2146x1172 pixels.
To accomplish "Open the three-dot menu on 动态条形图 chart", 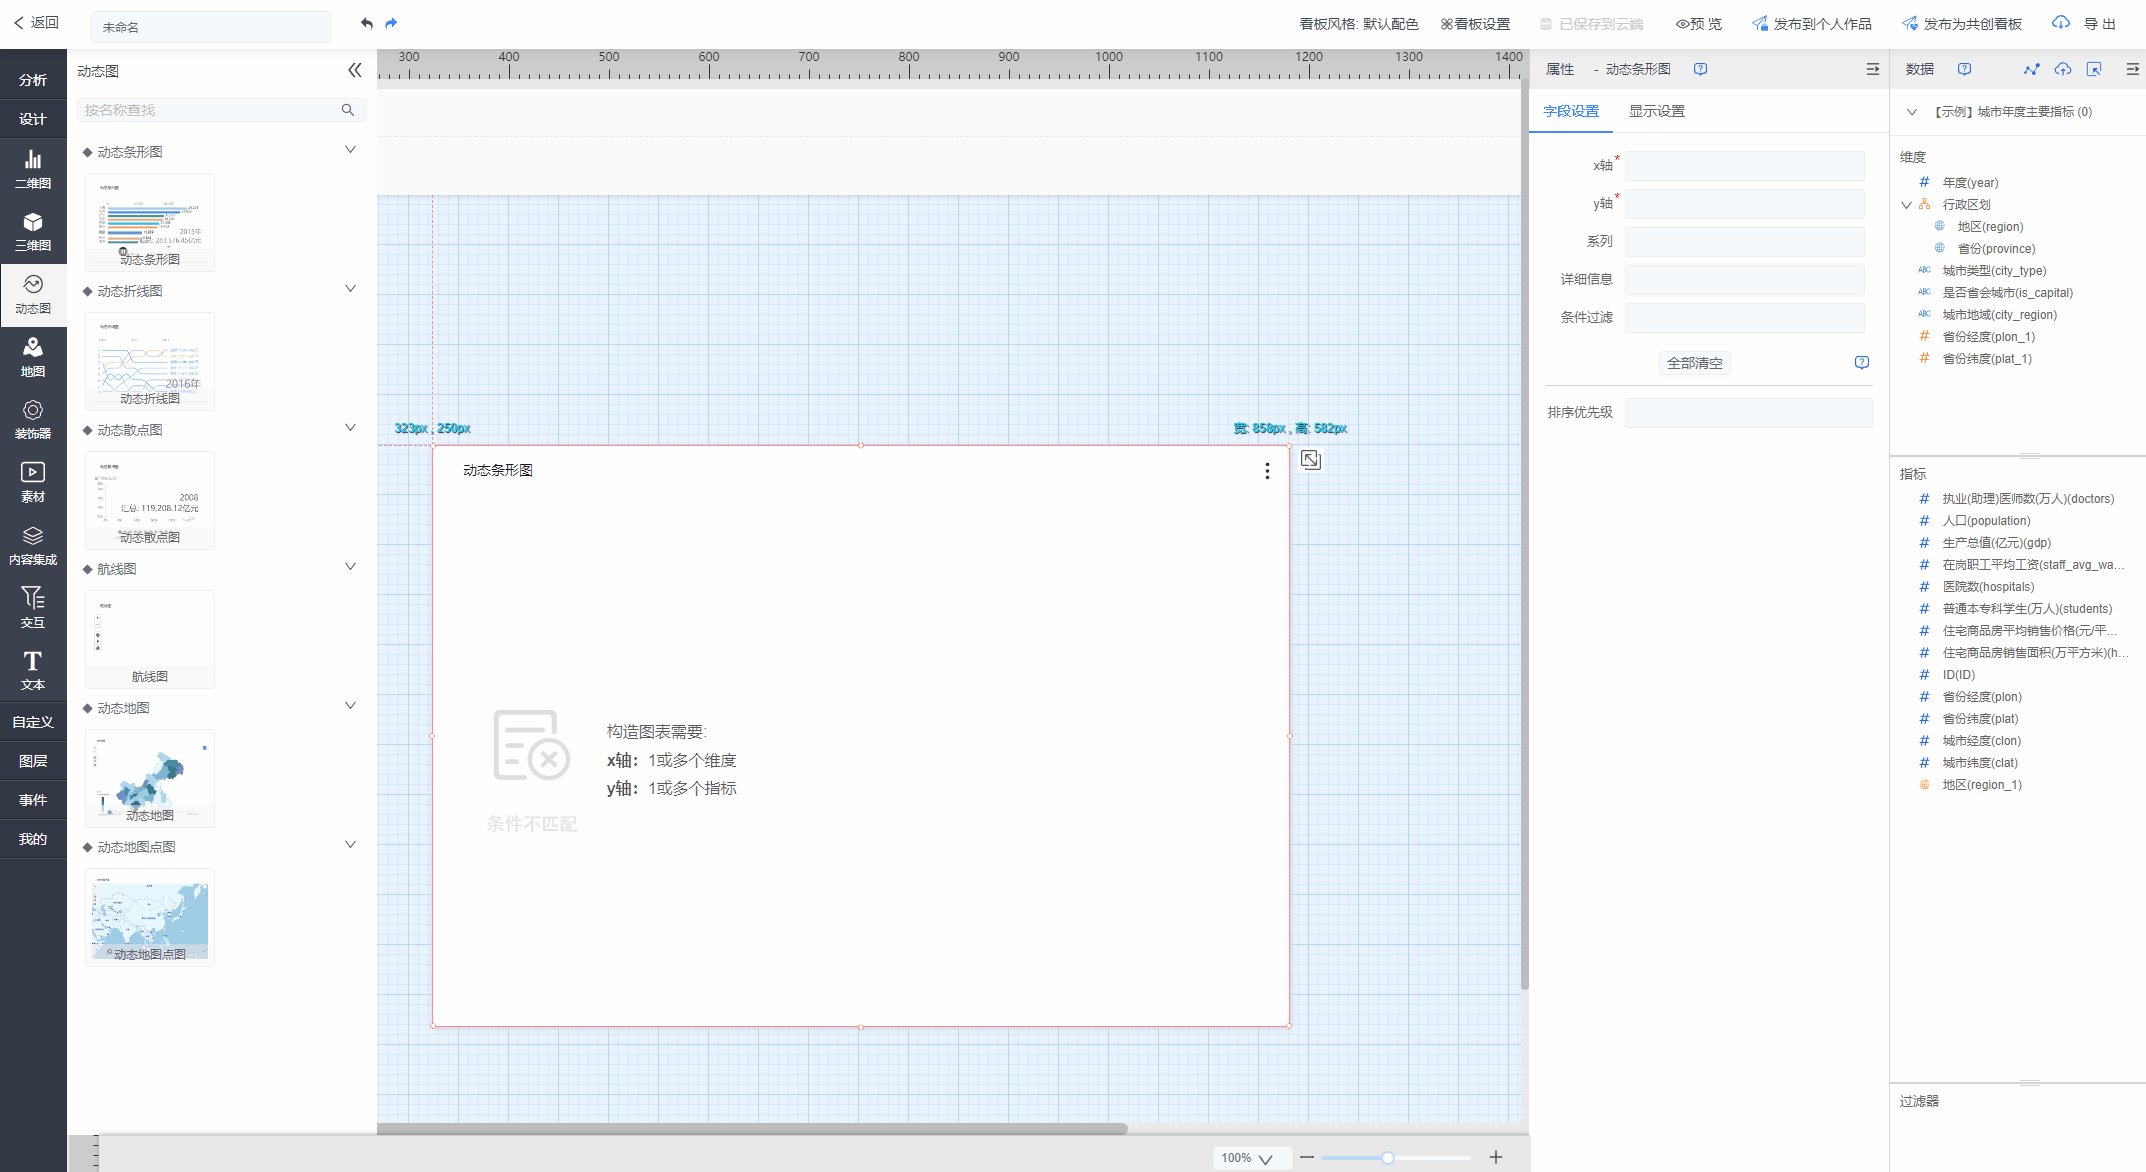I will [x=1267, y=471].
